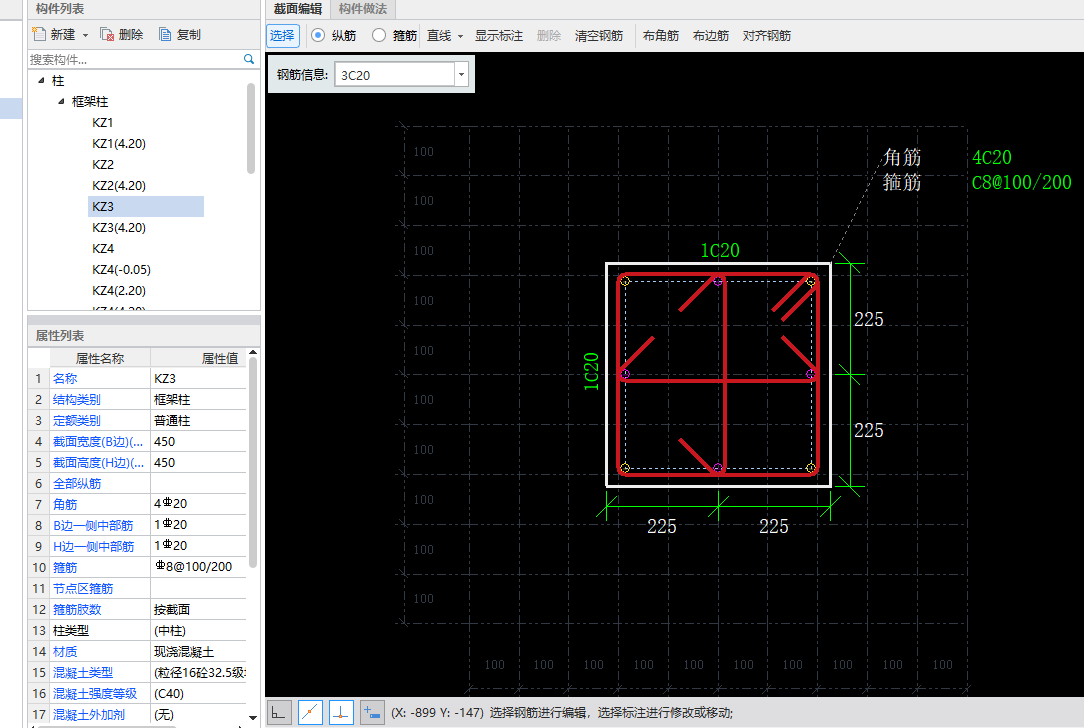Toggle dynamic input icon in status bar

(x=372, y=712)
